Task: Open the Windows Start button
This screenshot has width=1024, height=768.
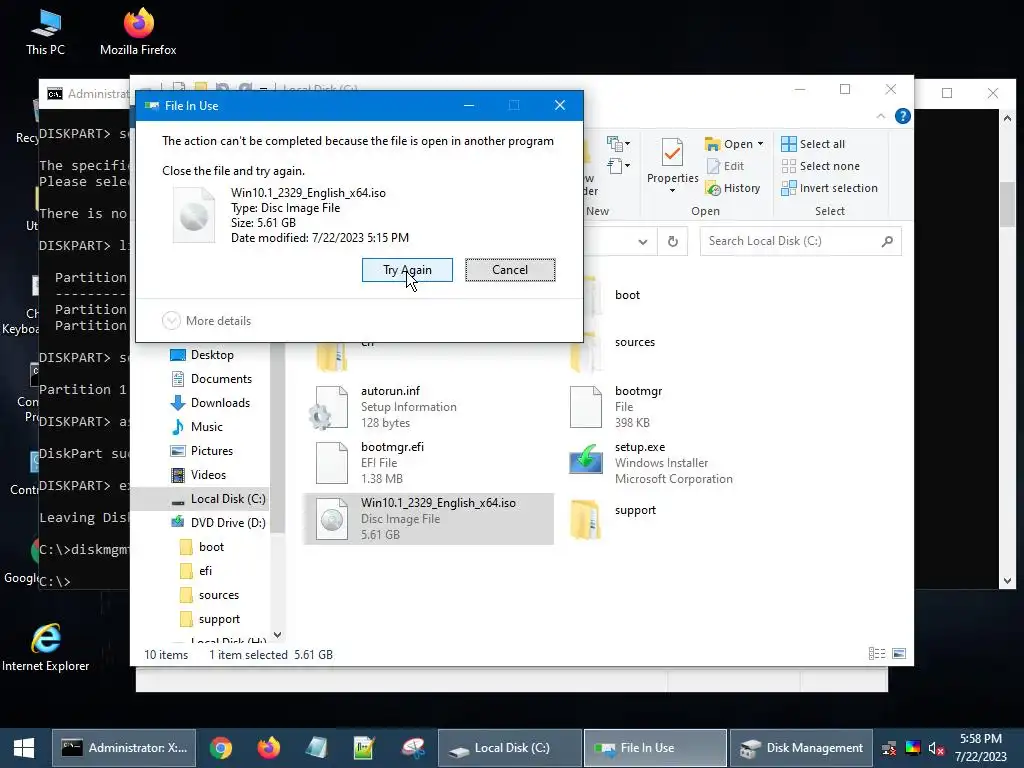Action: 24,748
